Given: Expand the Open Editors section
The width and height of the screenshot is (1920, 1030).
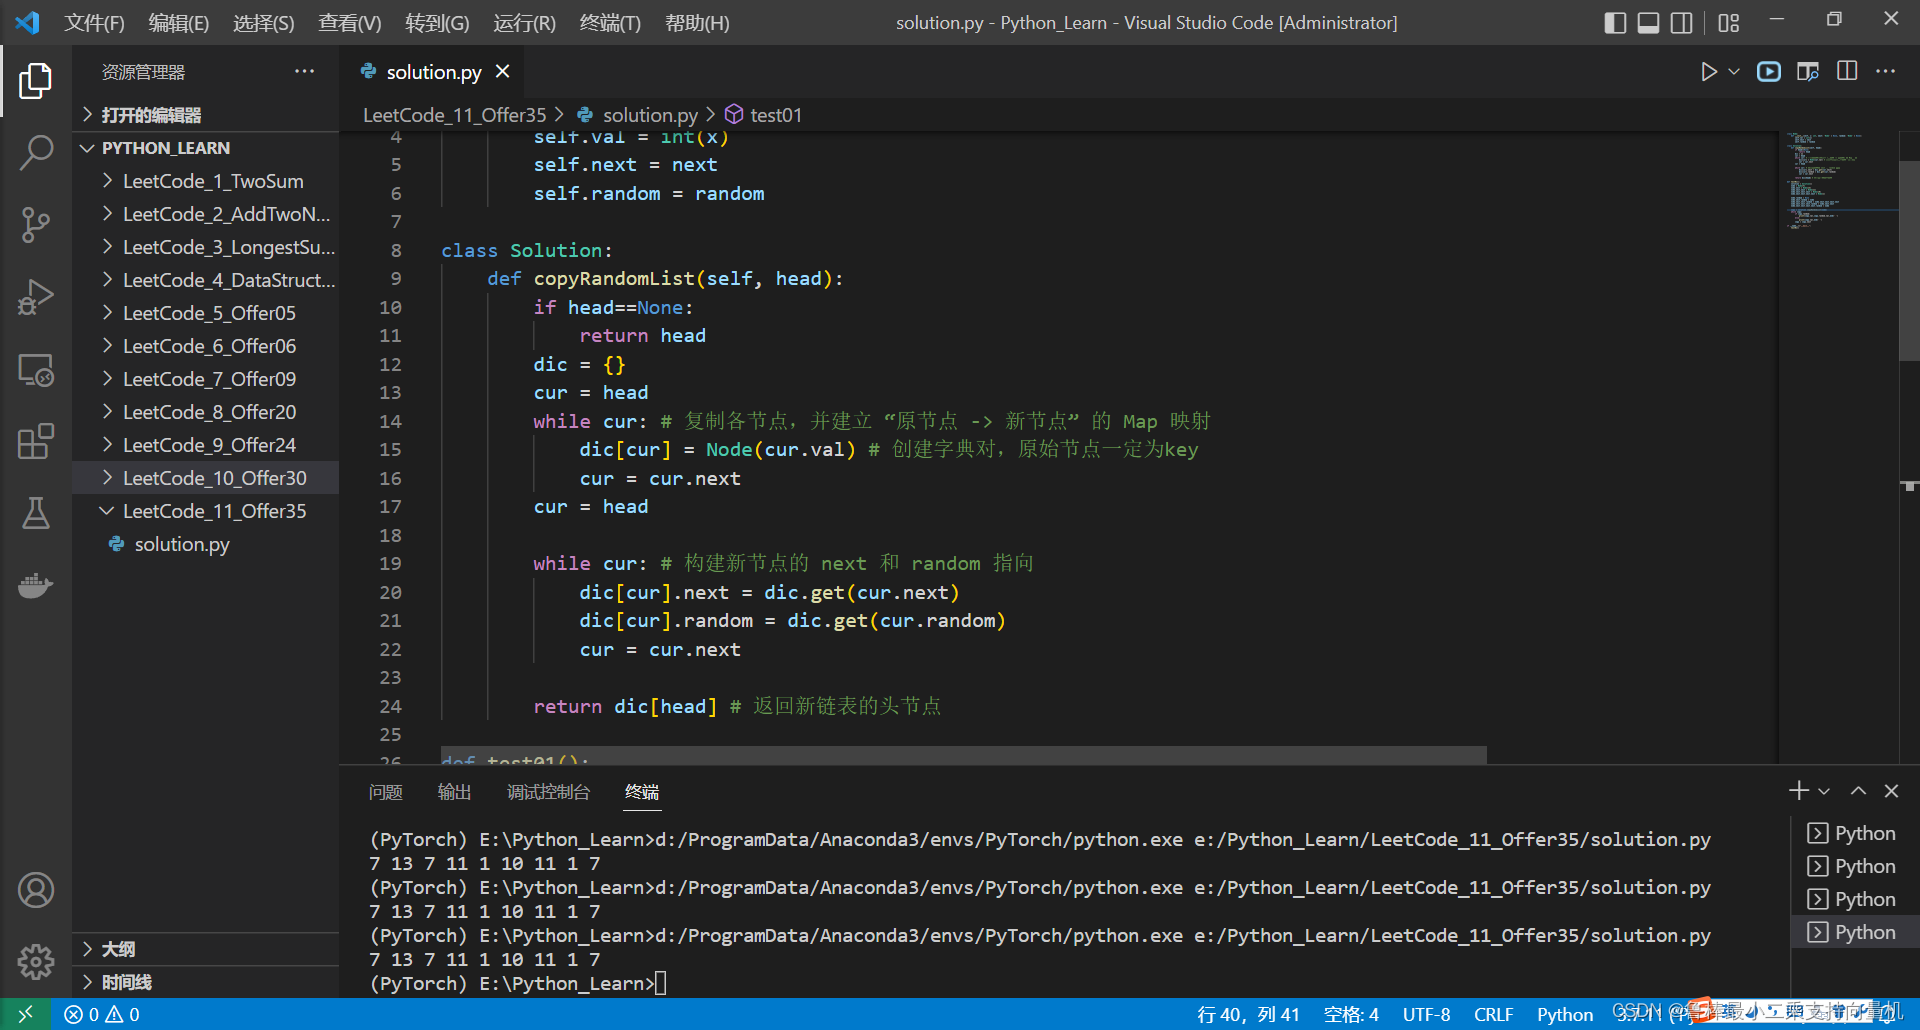Looking at the screenshot, I should point(206,115).
